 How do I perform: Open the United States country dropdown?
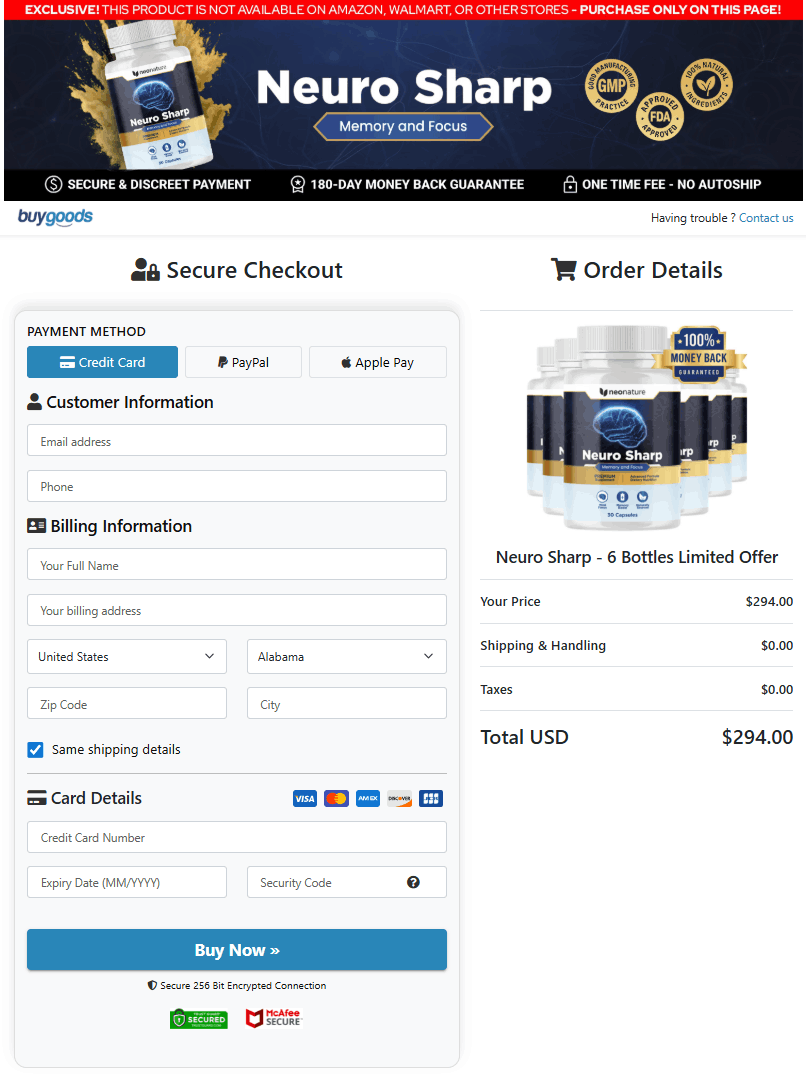pyautogui.click(x=127, y=656)
